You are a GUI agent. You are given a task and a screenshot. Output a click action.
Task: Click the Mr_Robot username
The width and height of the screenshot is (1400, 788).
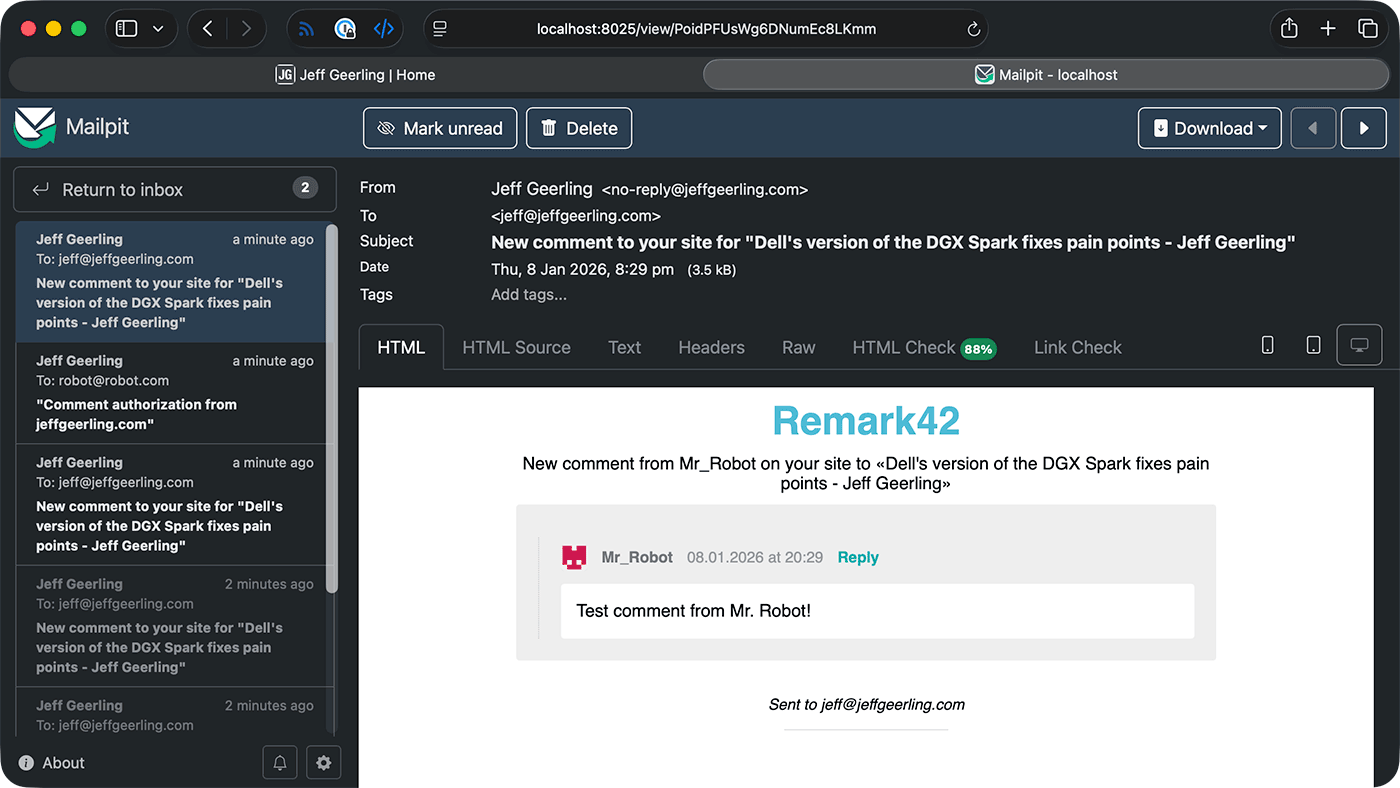click(x=637, y=557)
